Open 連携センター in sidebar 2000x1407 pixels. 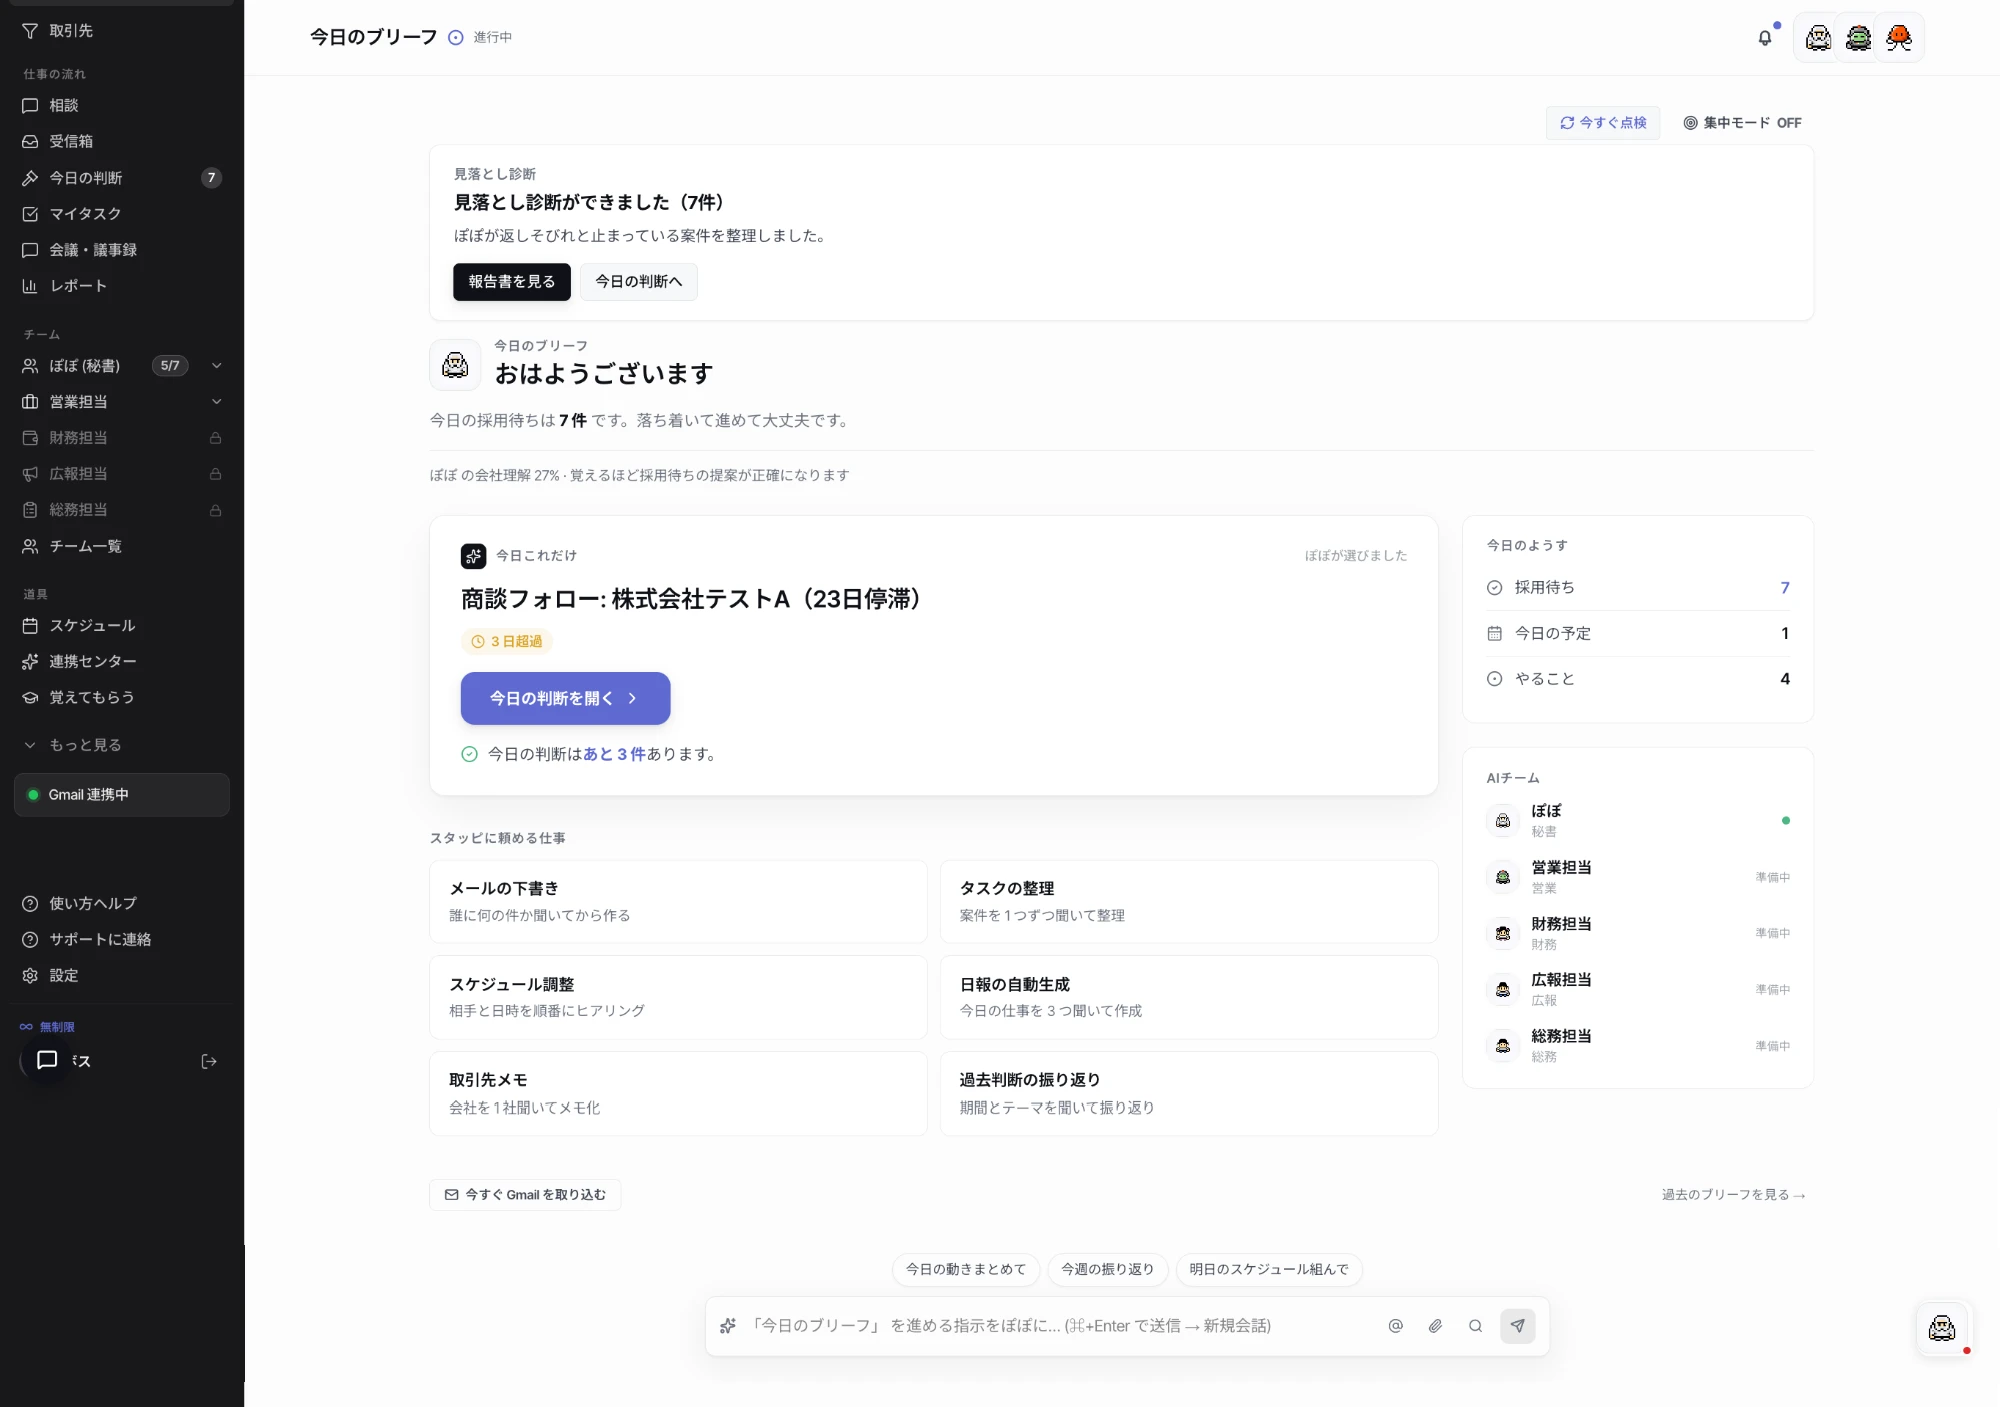pyautogui.click(x=122, y=661)
